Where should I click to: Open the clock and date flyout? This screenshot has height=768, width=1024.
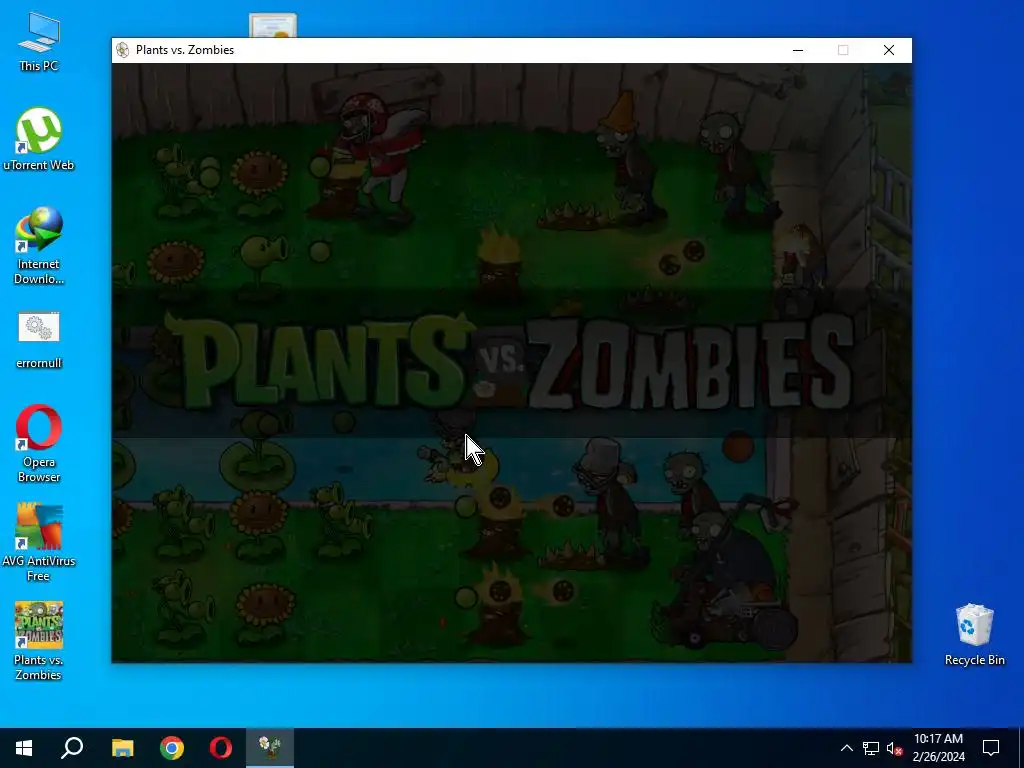coord(938,748)
